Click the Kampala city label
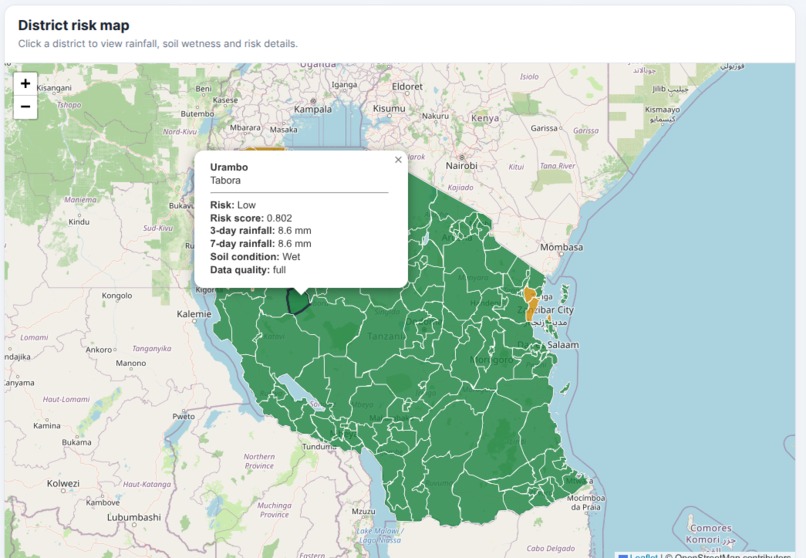Screen dimensions: 806x558 pyautogui.click(x=313, y=109)
